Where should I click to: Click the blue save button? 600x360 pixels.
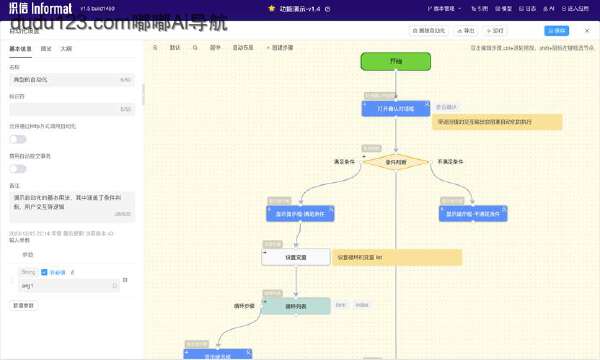[556, 31]
